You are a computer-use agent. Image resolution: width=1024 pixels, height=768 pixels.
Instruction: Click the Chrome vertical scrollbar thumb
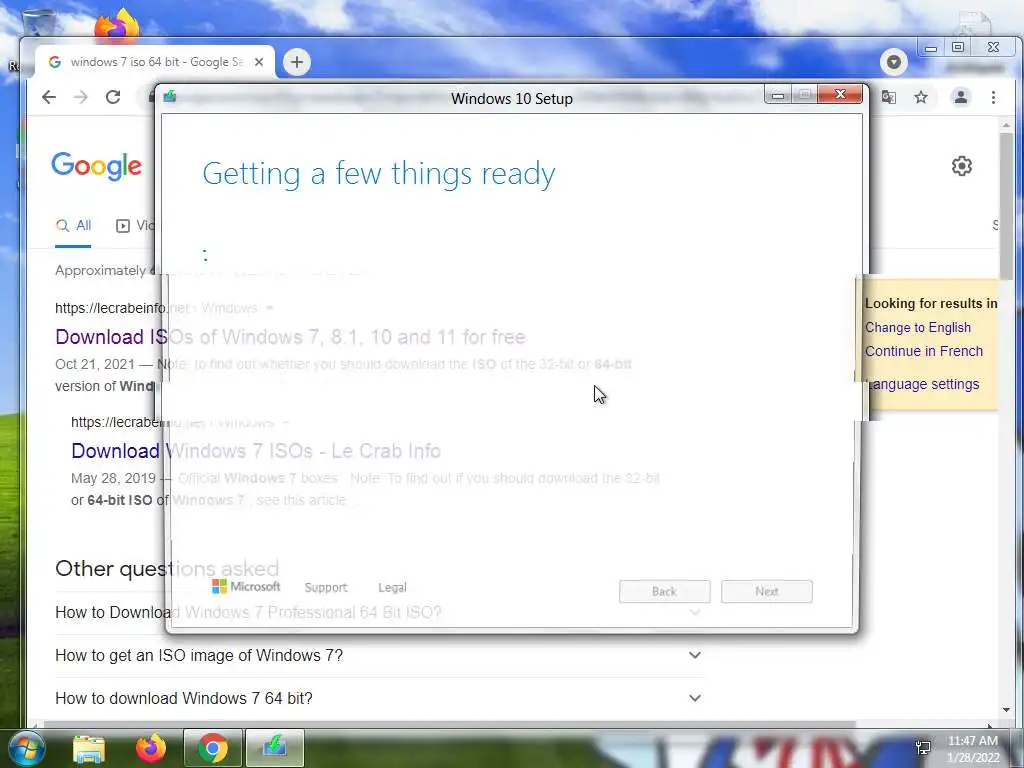tap(1006, 206)
